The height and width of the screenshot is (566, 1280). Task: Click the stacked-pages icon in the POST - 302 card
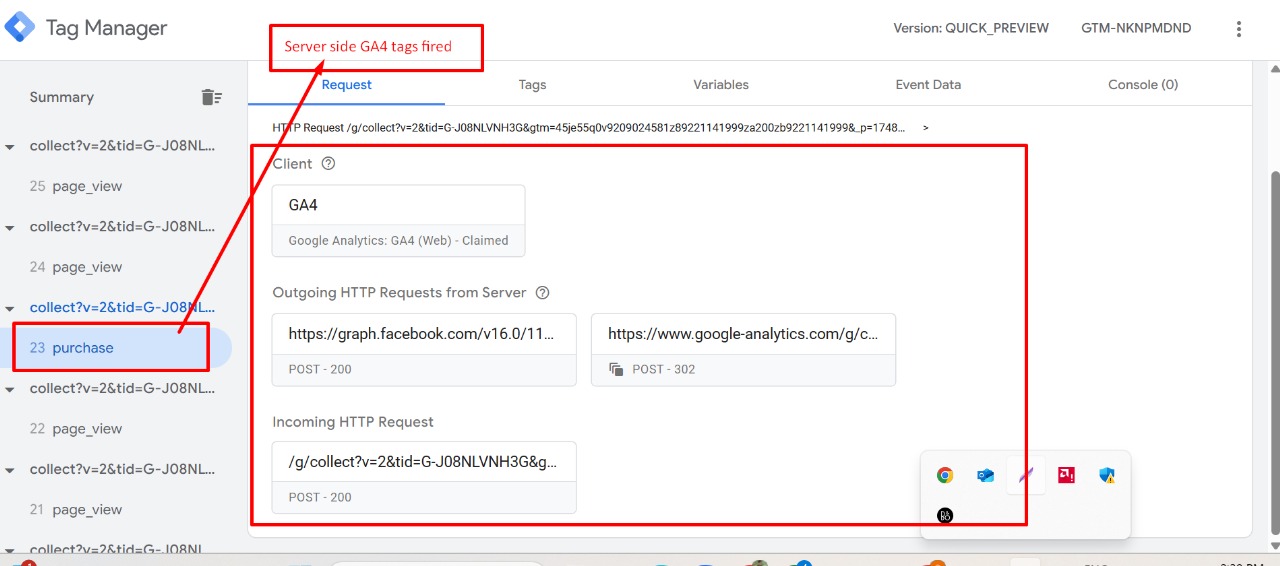point(616,370)
